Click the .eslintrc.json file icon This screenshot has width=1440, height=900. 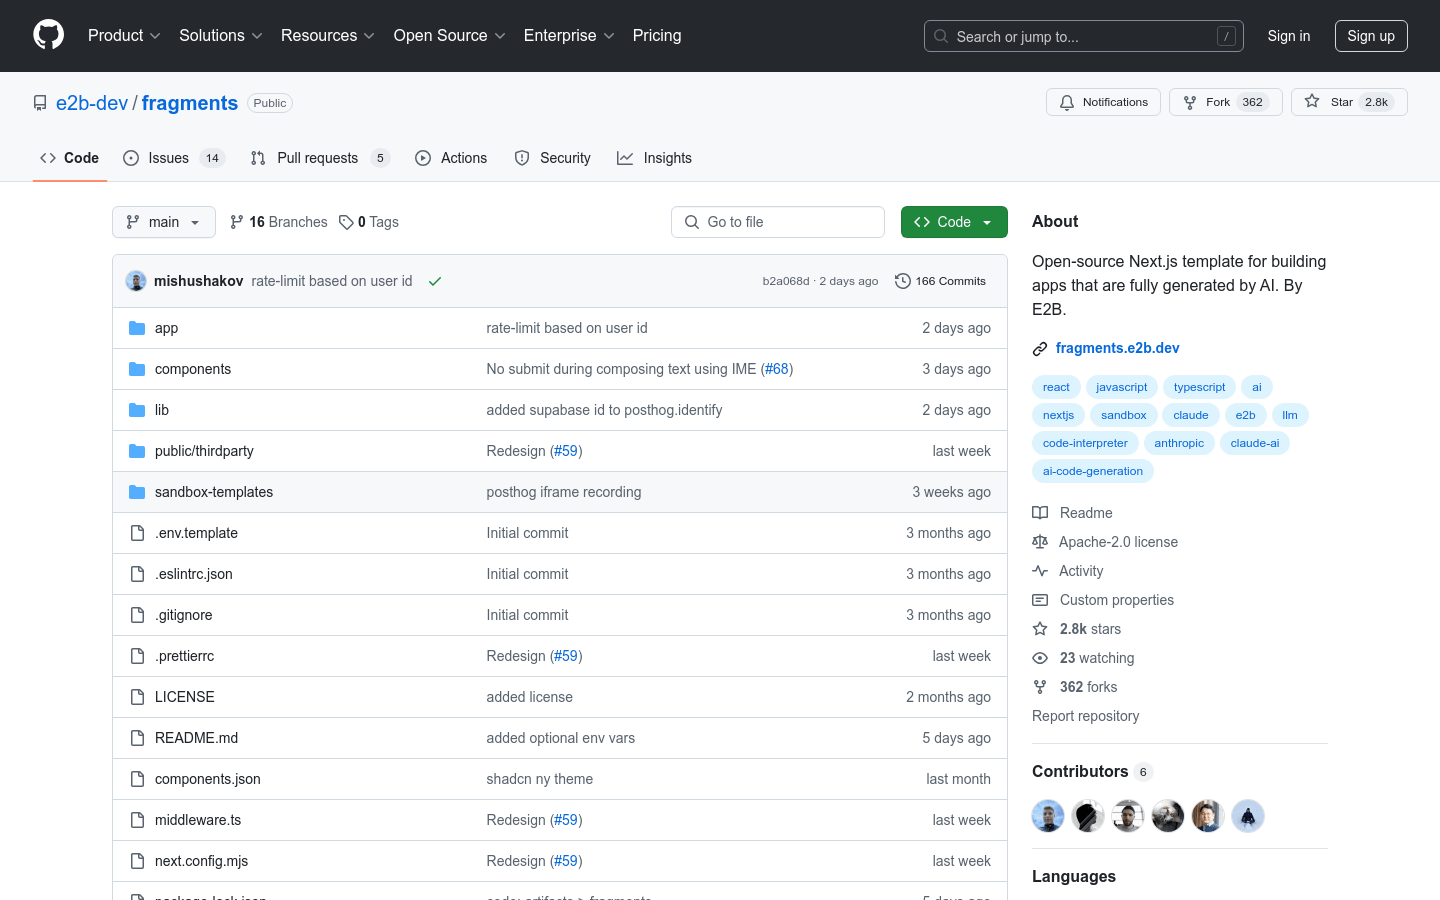(x=137, y=574)
